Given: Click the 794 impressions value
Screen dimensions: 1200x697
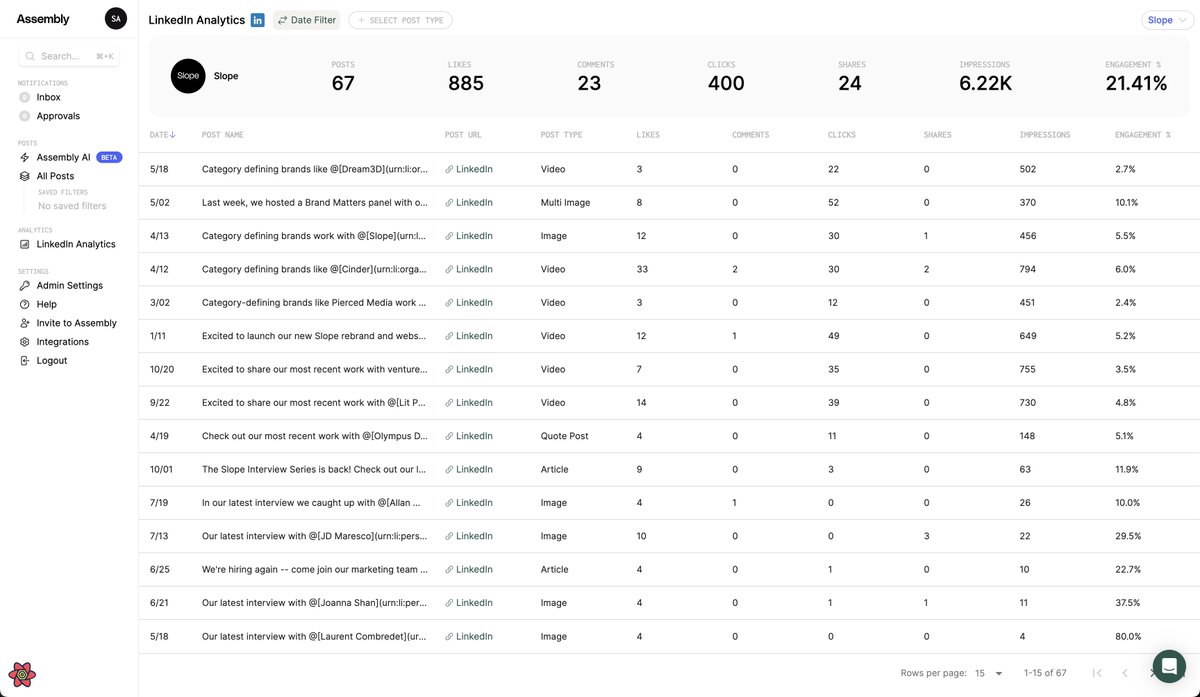Looking at the screenshot, I should 1028,269.
